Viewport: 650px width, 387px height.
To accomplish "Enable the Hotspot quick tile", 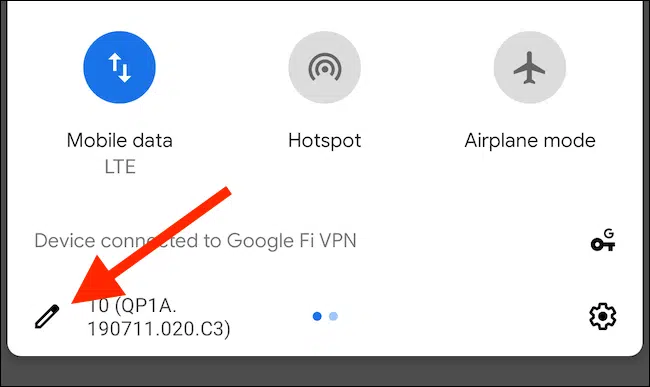I will click(x=325, y=67).
